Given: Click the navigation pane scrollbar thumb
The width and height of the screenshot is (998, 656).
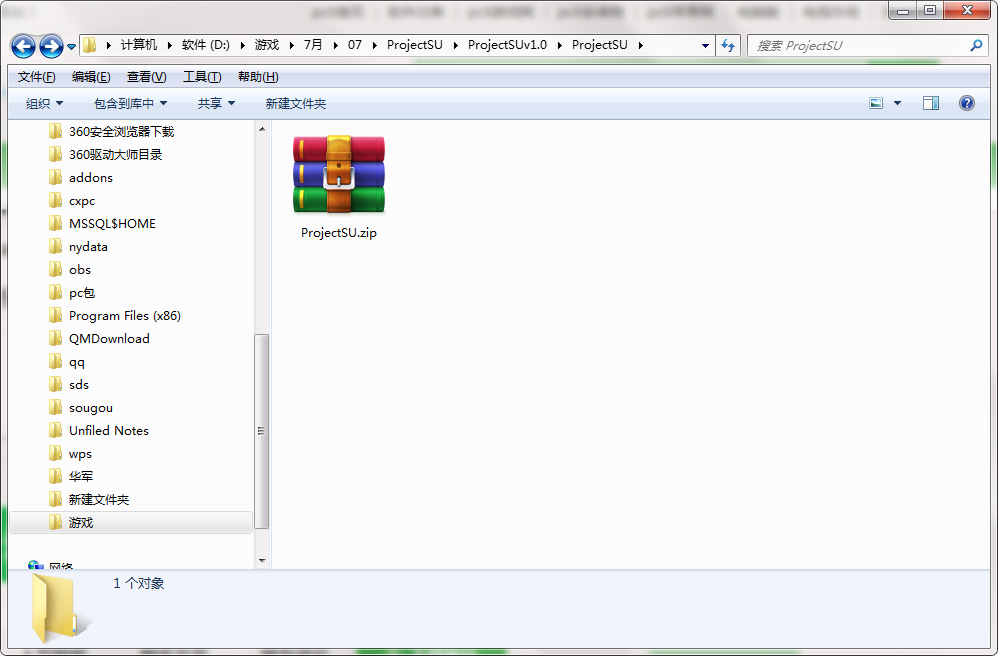Looking at the screenshot, I should point(262,431).
